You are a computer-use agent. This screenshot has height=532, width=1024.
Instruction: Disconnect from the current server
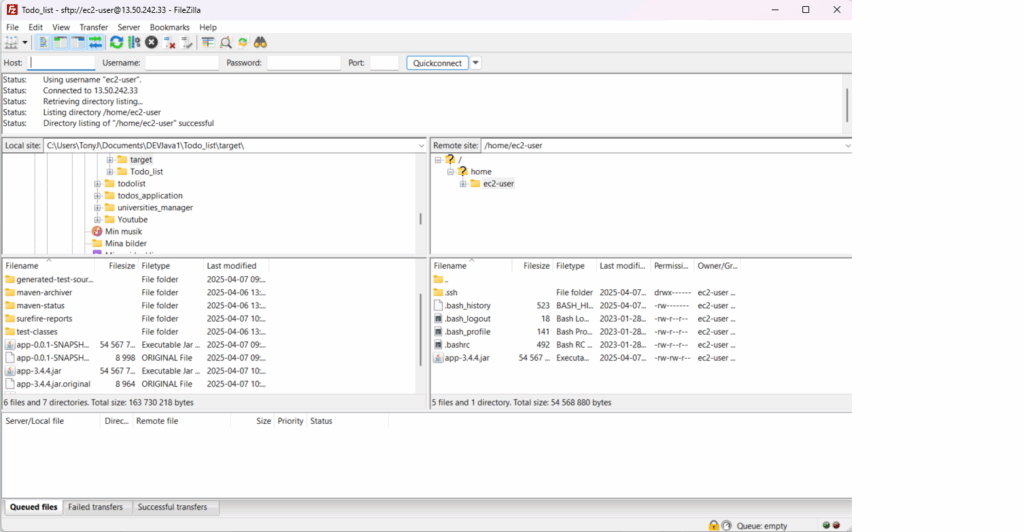tap(170, 42)
